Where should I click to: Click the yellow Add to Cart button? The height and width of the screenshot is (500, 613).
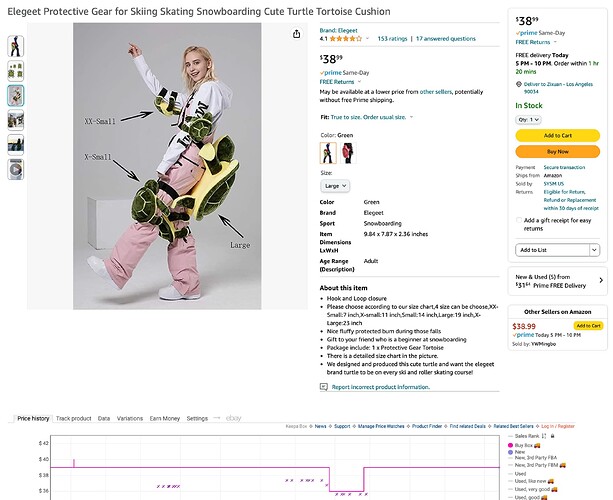(x=557, y=135)
